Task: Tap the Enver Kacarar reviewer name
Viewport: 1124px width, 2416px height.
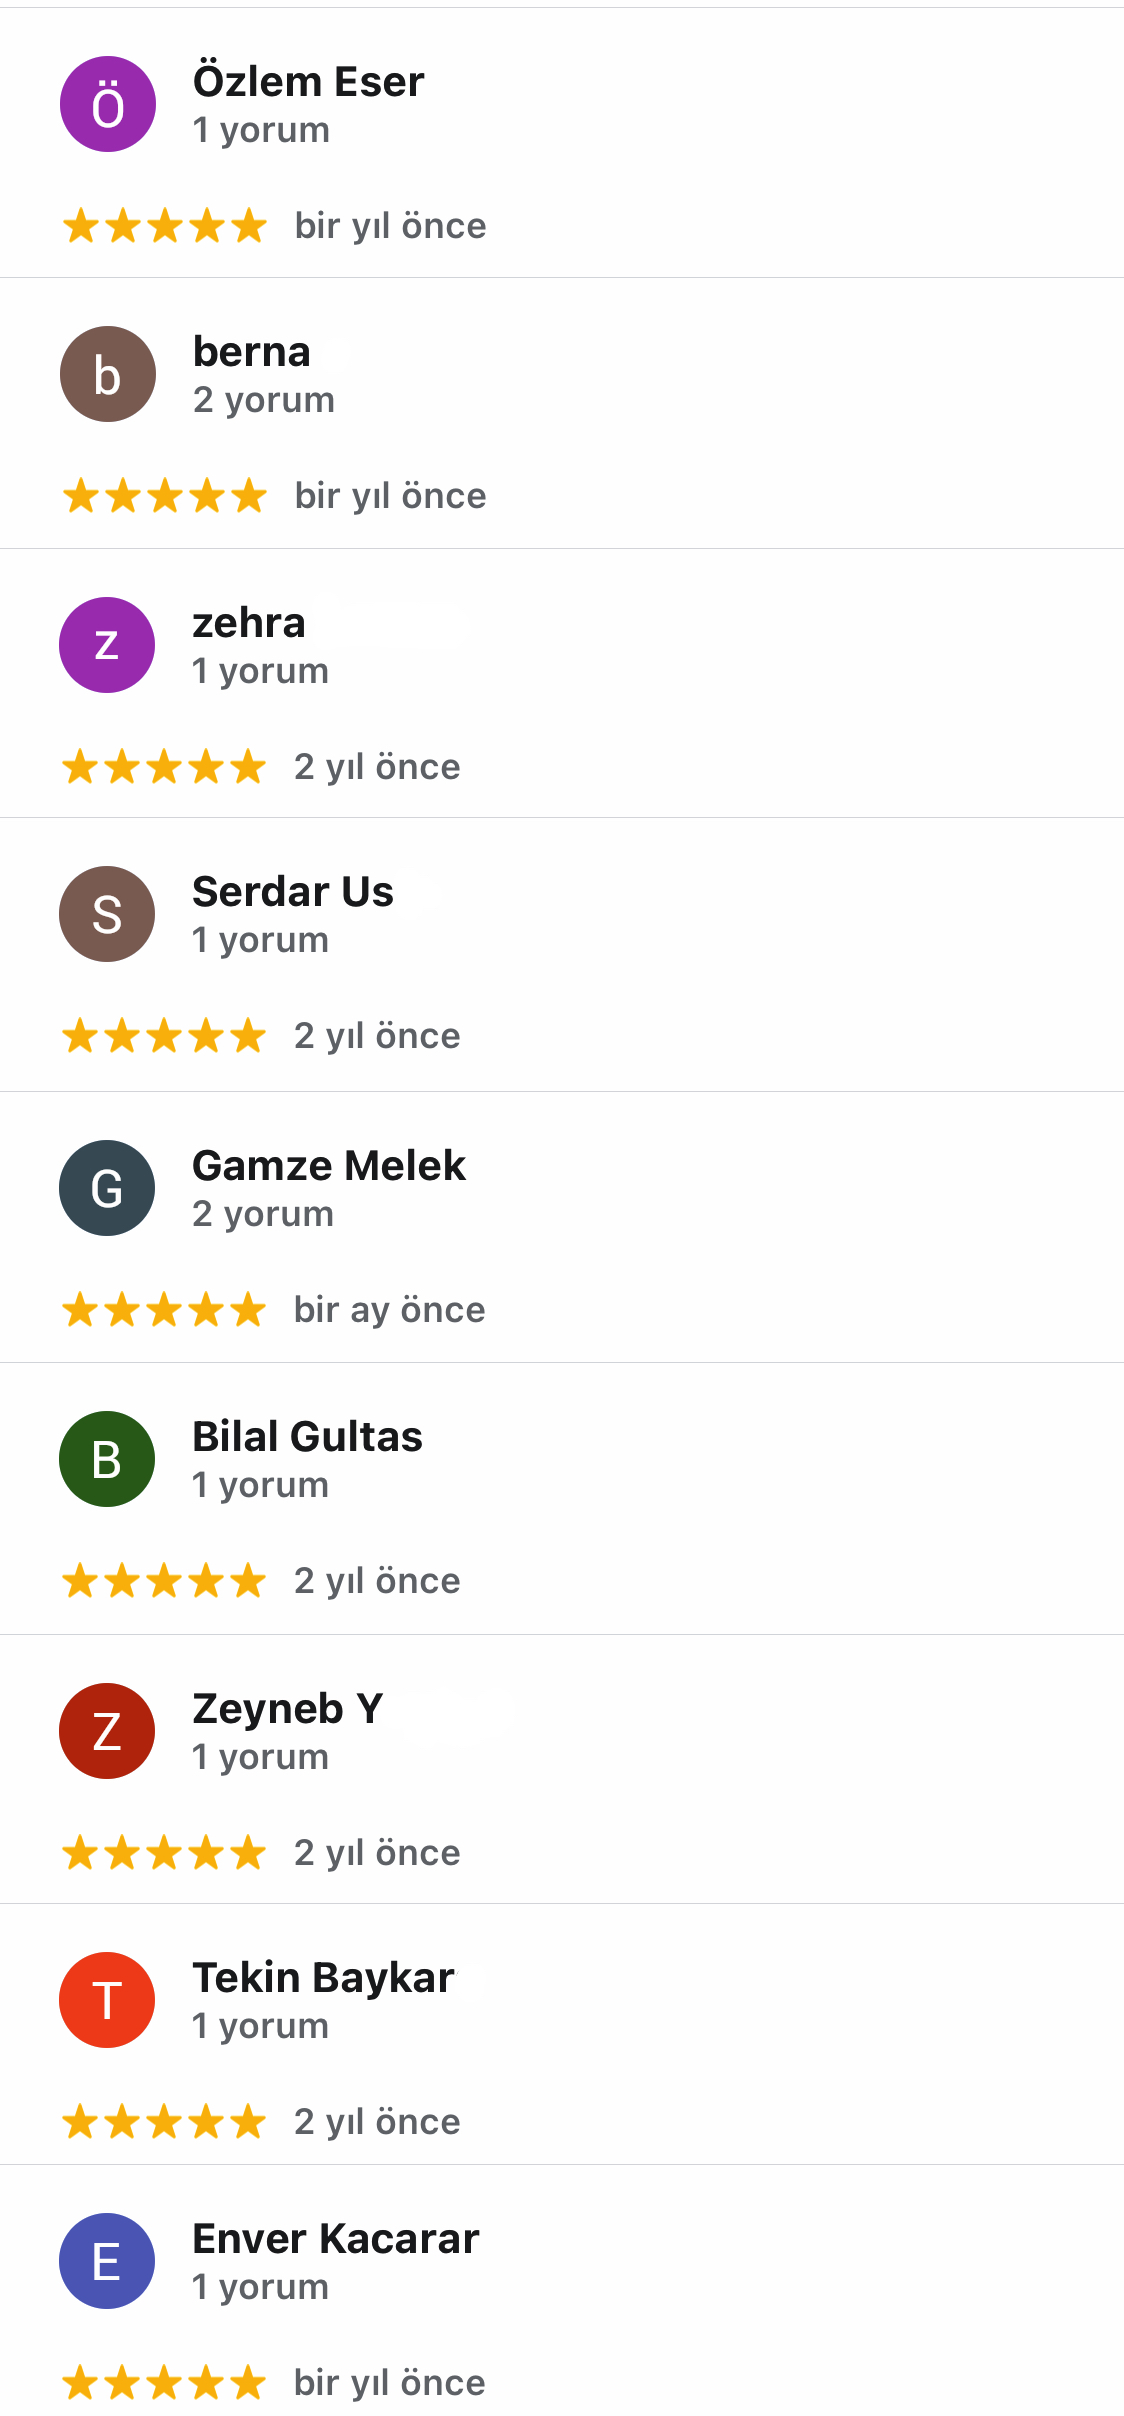Action: pos(335,2239)
